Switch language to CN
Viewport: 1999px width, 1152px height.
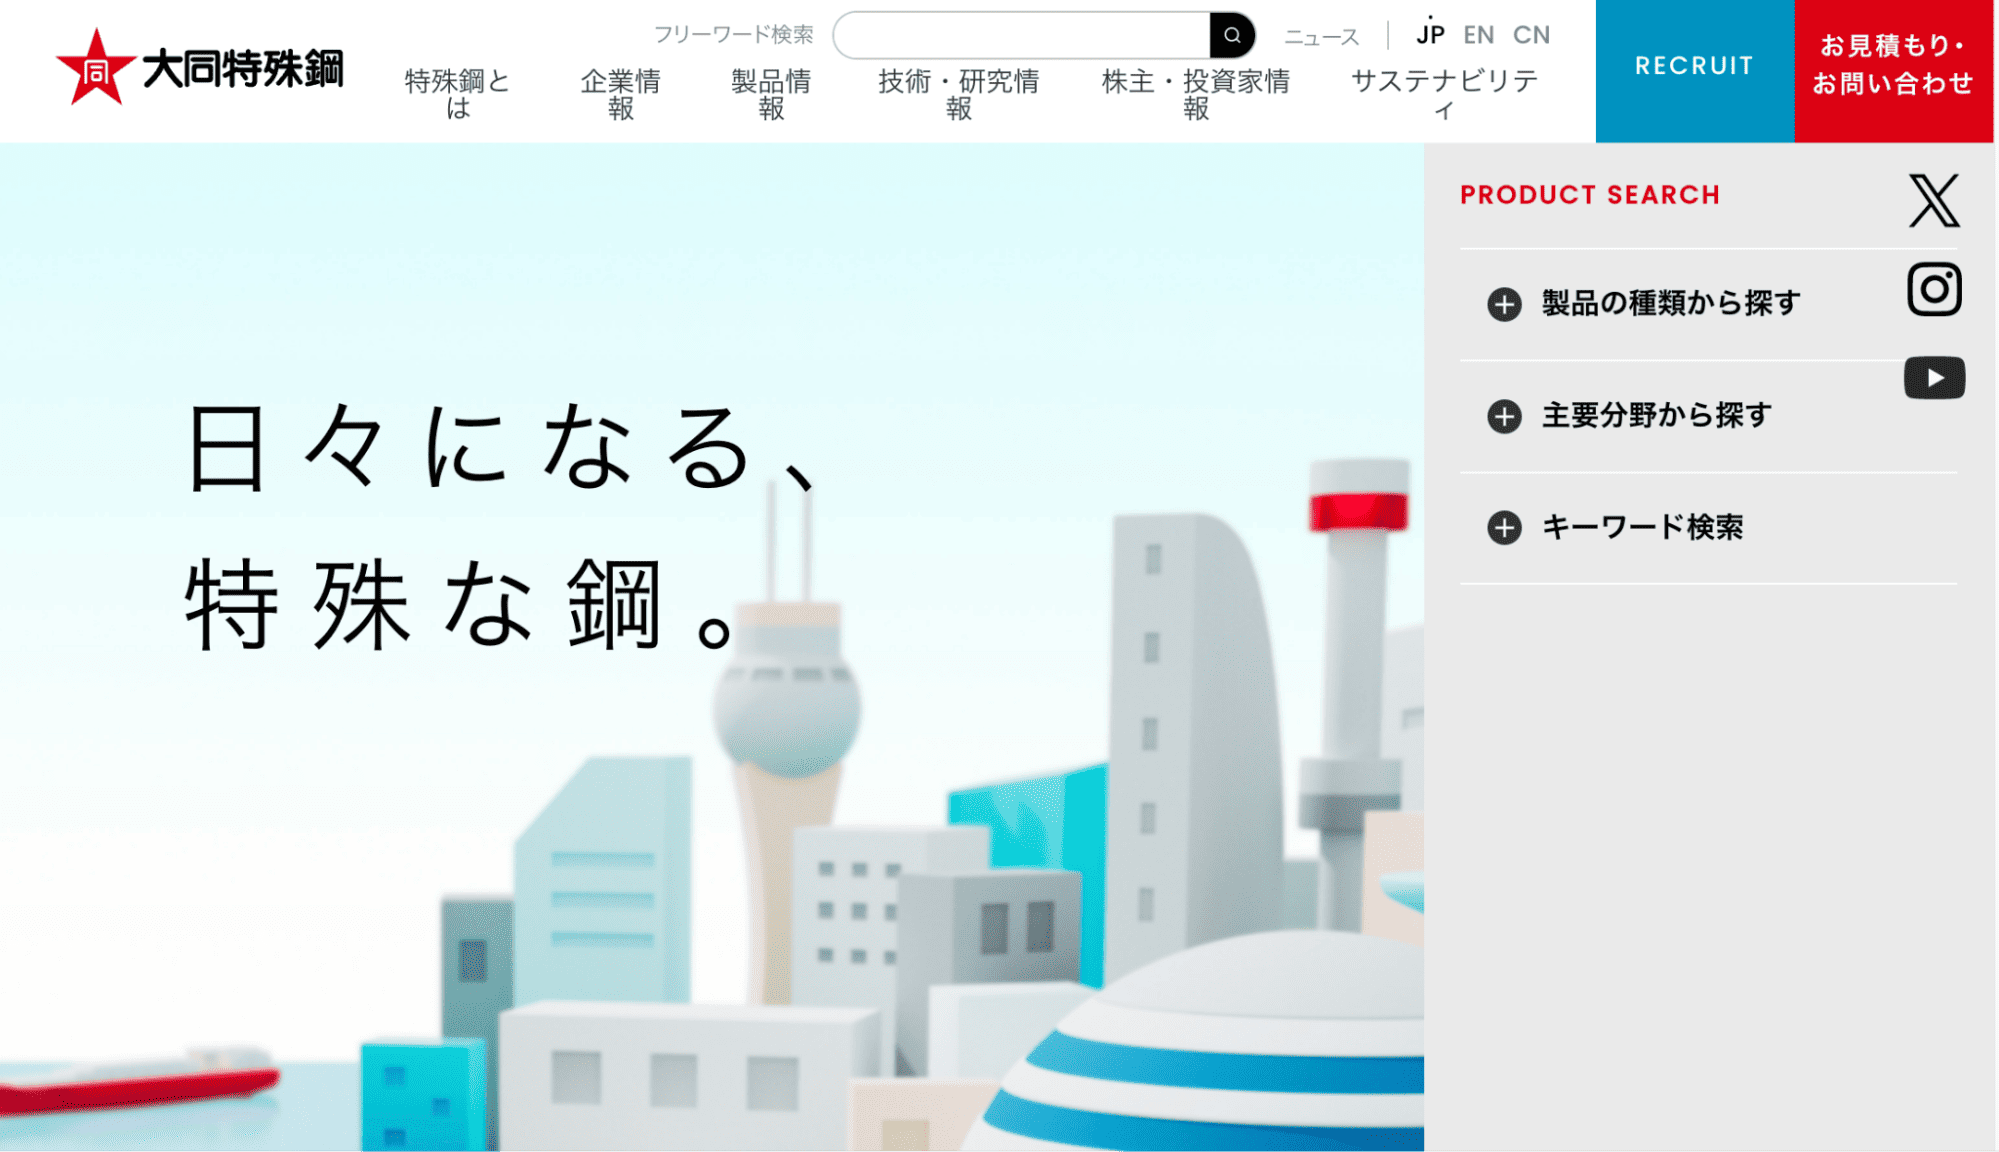1531,35
